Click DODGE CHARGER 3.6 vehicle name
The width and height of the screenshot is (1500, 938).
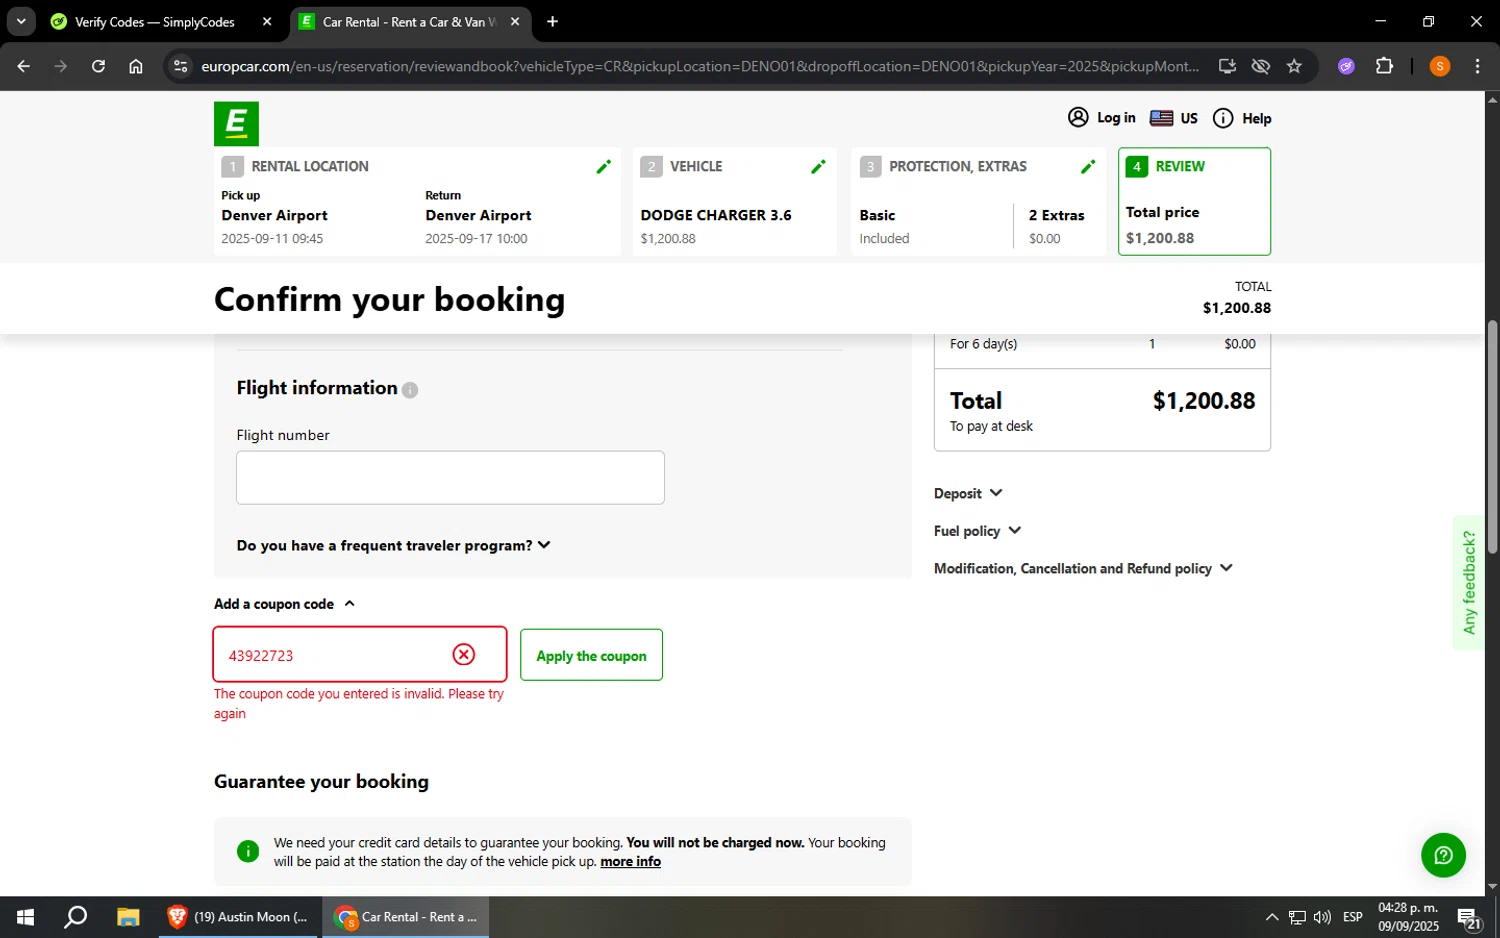click(716, 215)
